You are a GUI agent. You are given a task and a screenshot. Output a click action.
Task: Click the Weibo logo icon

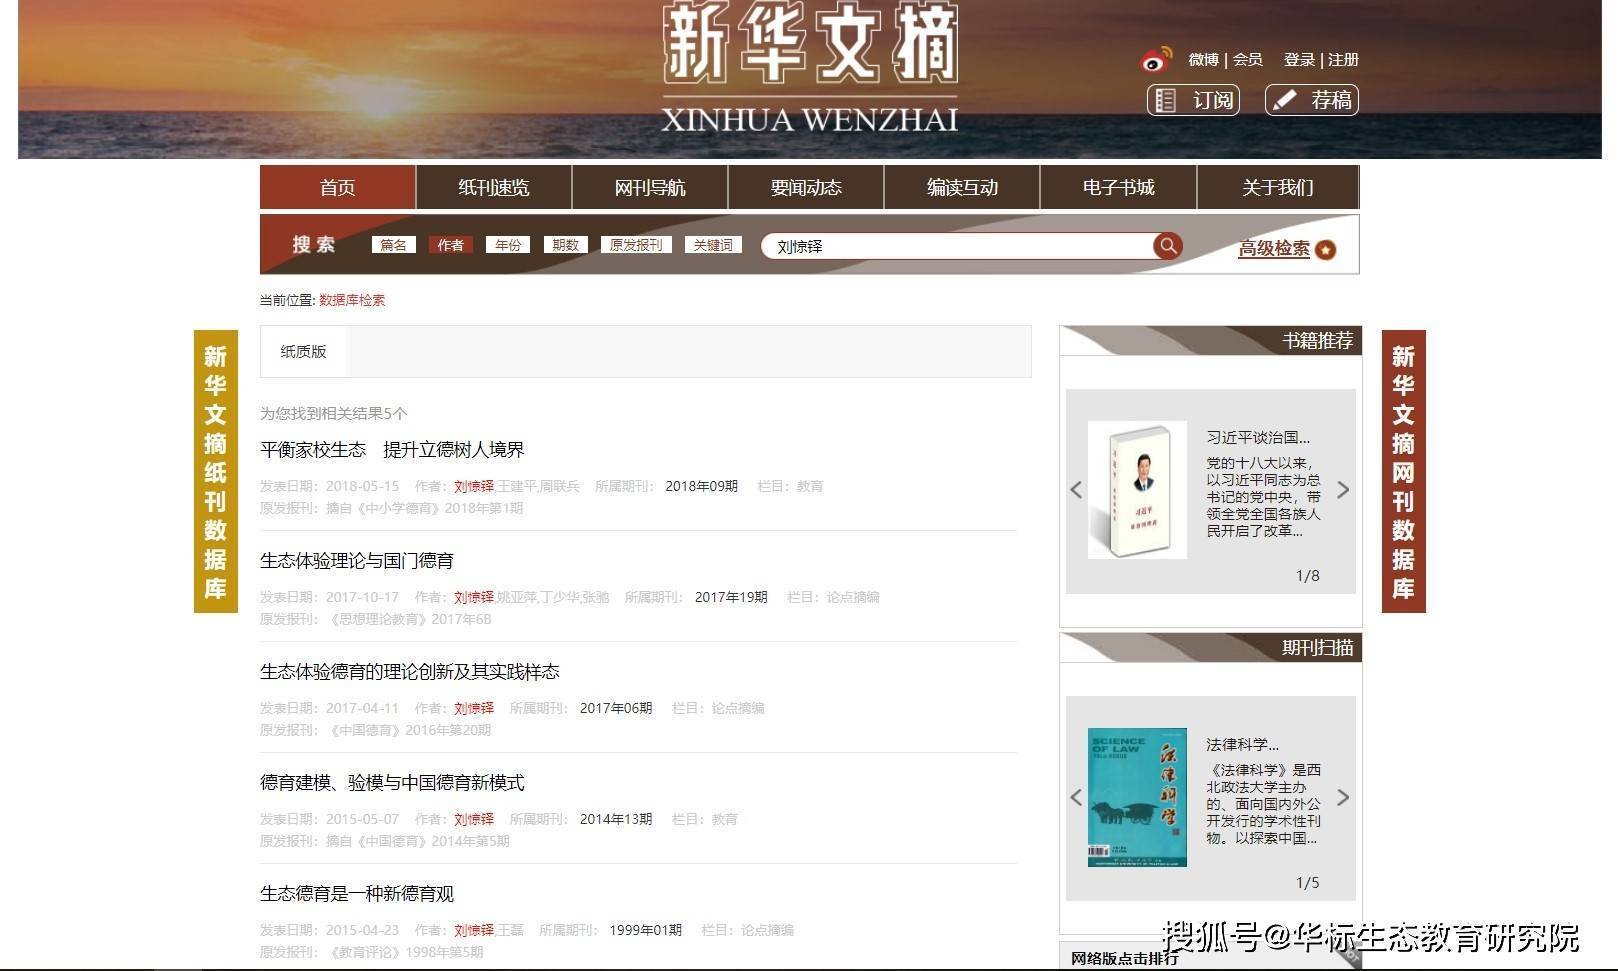coord(1155,60)
